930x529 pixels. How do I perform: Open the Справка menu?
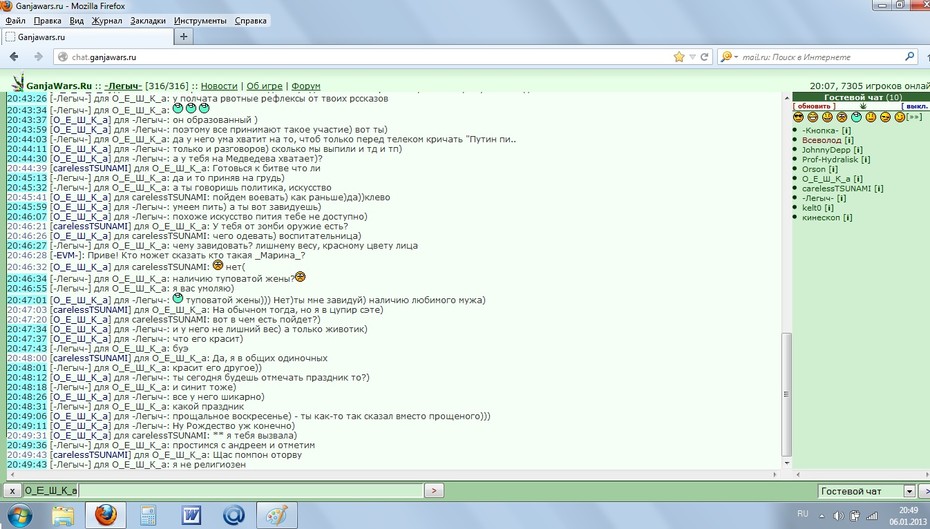(x=250, y=21)
